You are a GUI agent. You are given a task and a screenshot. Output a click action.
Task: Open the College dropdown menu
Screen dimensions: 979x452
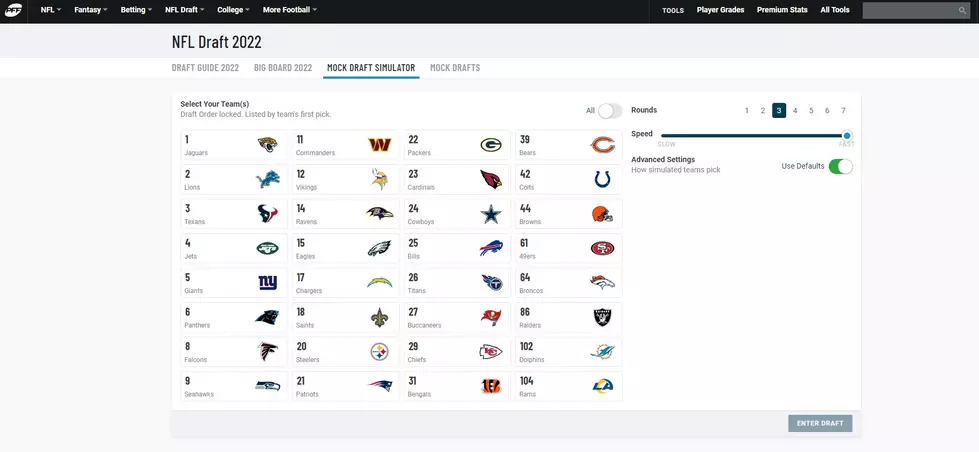[233, 10]
